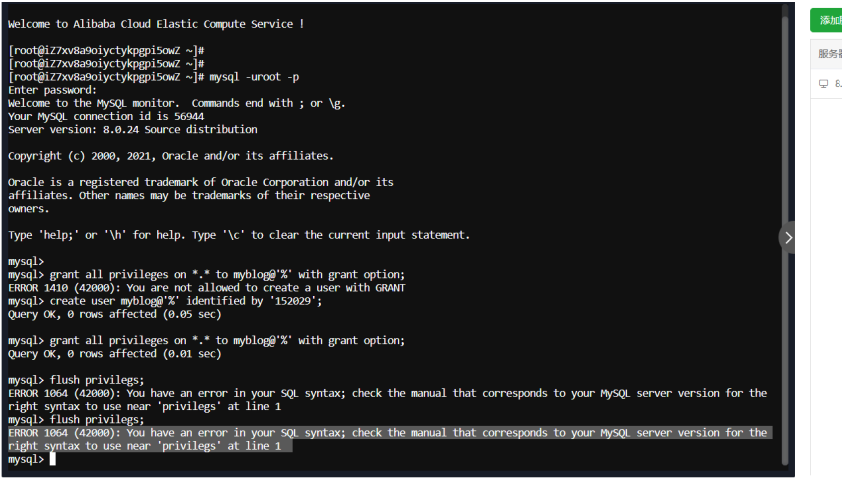Click the 'Your MySQL connection id is 56944' line
Image resolution: width=842 pixels, height=481 pixels.
[x=105, y=116]
